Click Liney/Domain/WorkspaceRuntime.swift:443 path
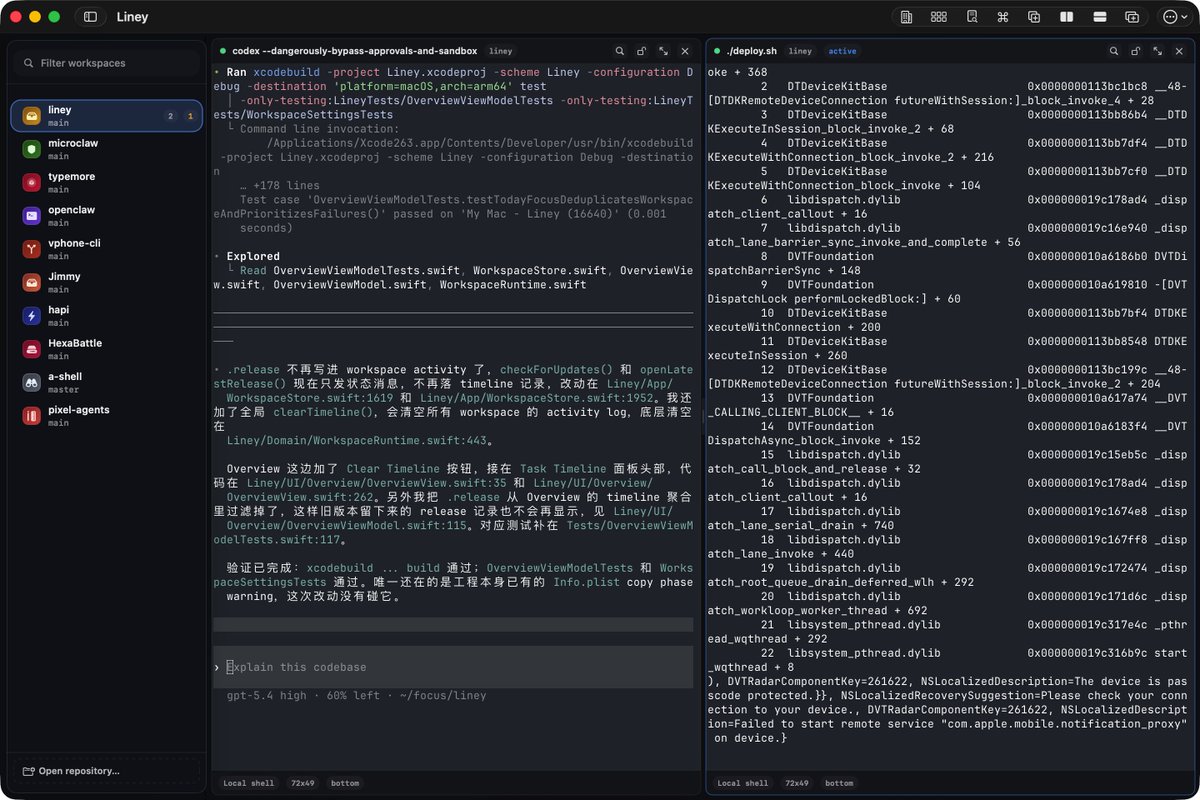Viewport: 1200px width, 800px height. (x=356, y=440)
